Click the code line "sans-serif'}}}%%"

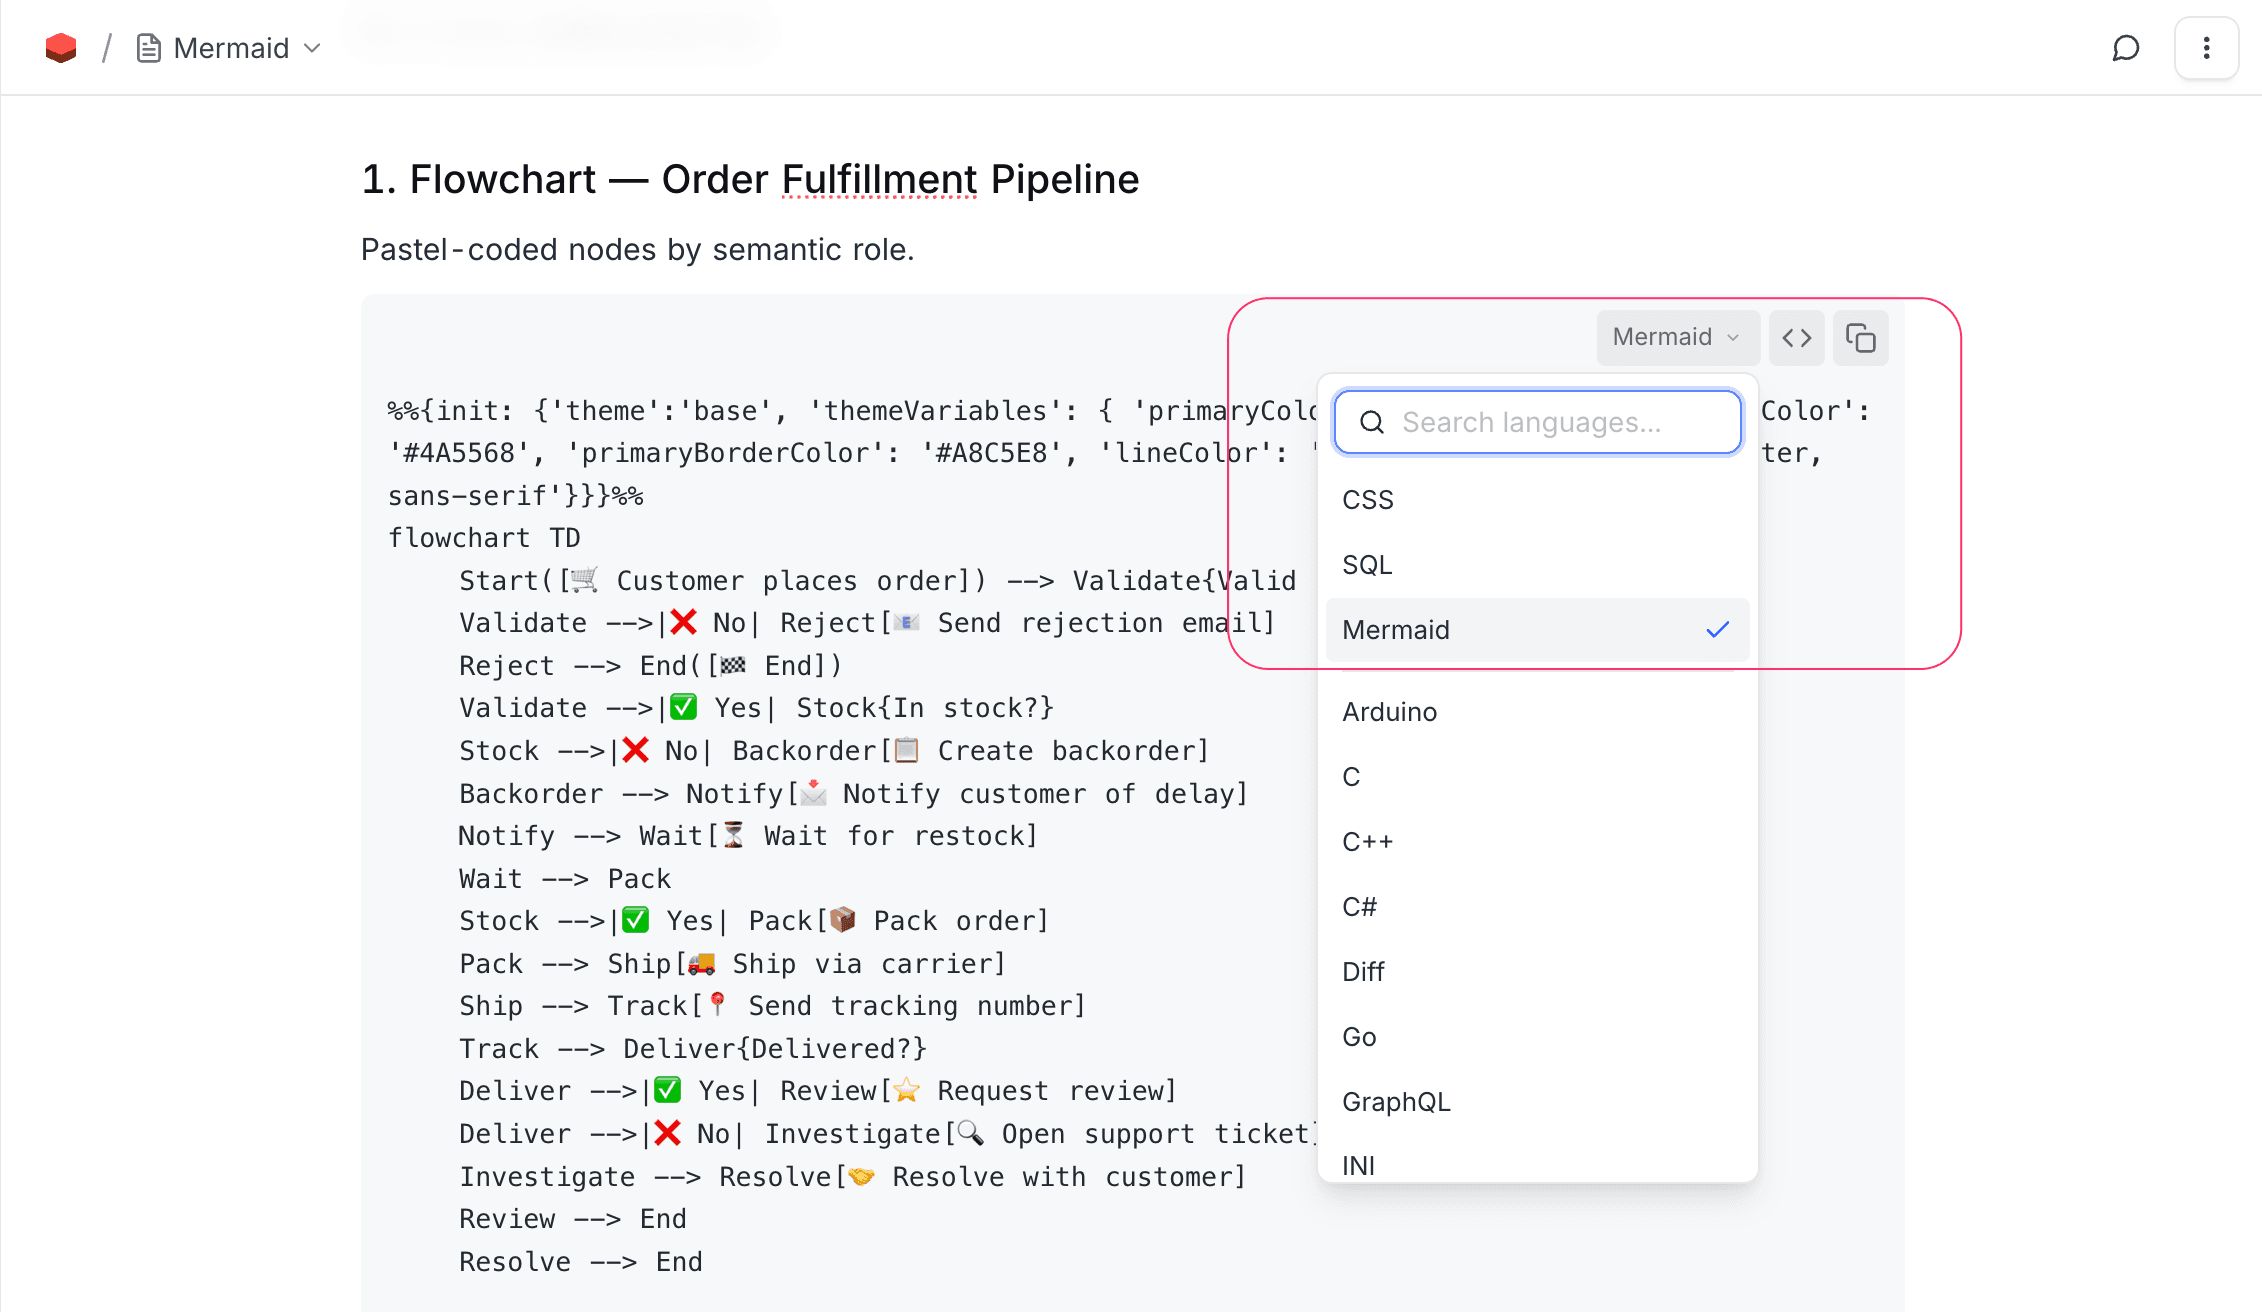coord(516,496)
